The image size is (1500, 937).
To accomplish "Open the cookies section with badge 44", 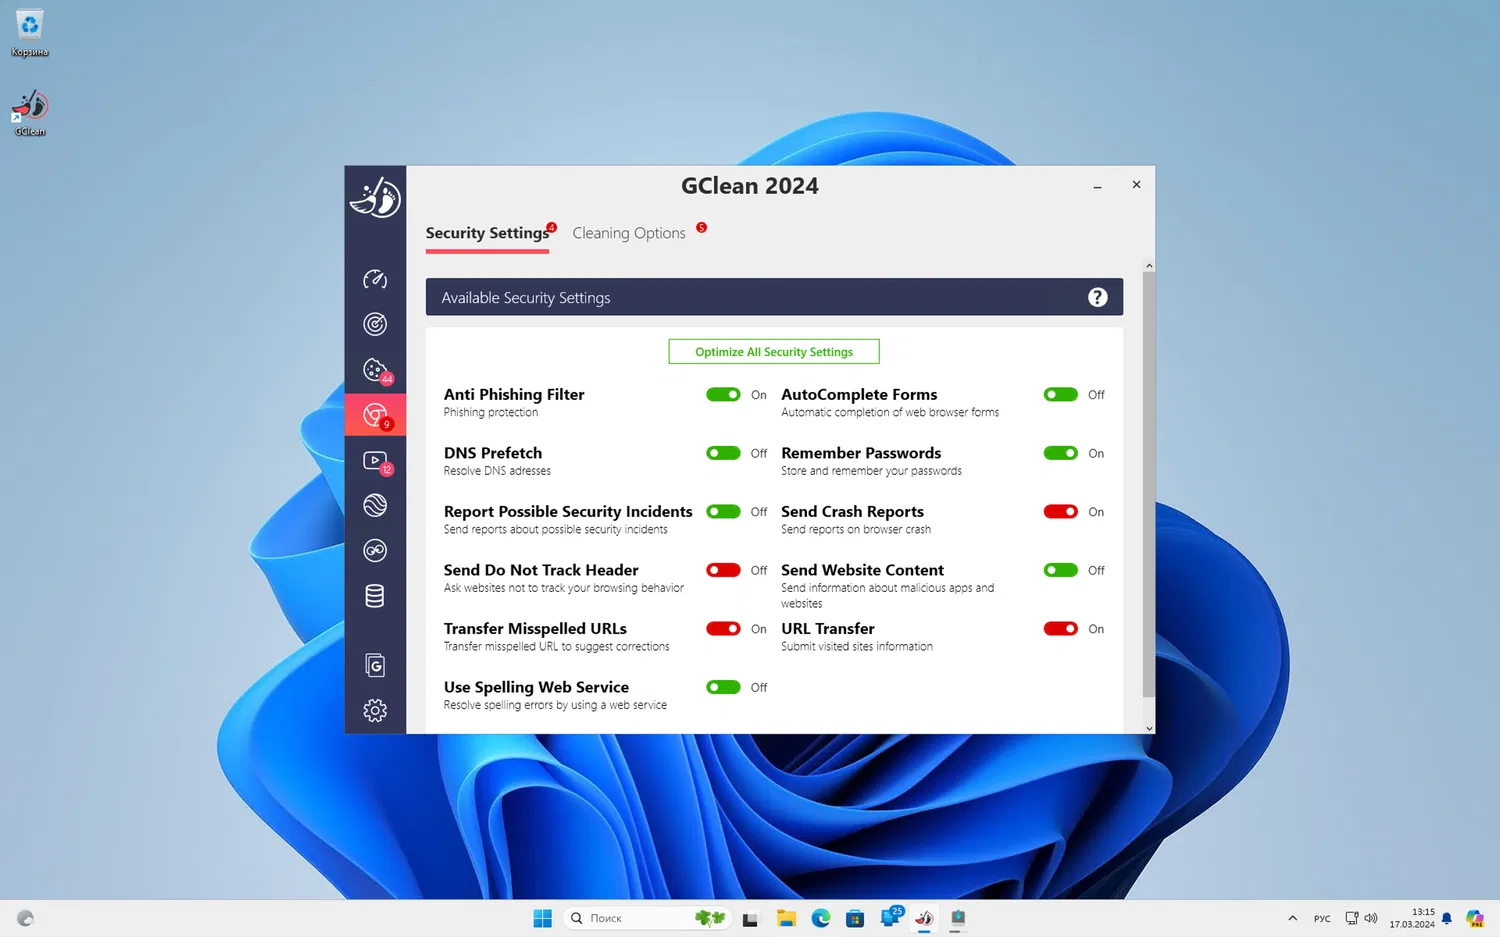I will [x=376, y=370].
